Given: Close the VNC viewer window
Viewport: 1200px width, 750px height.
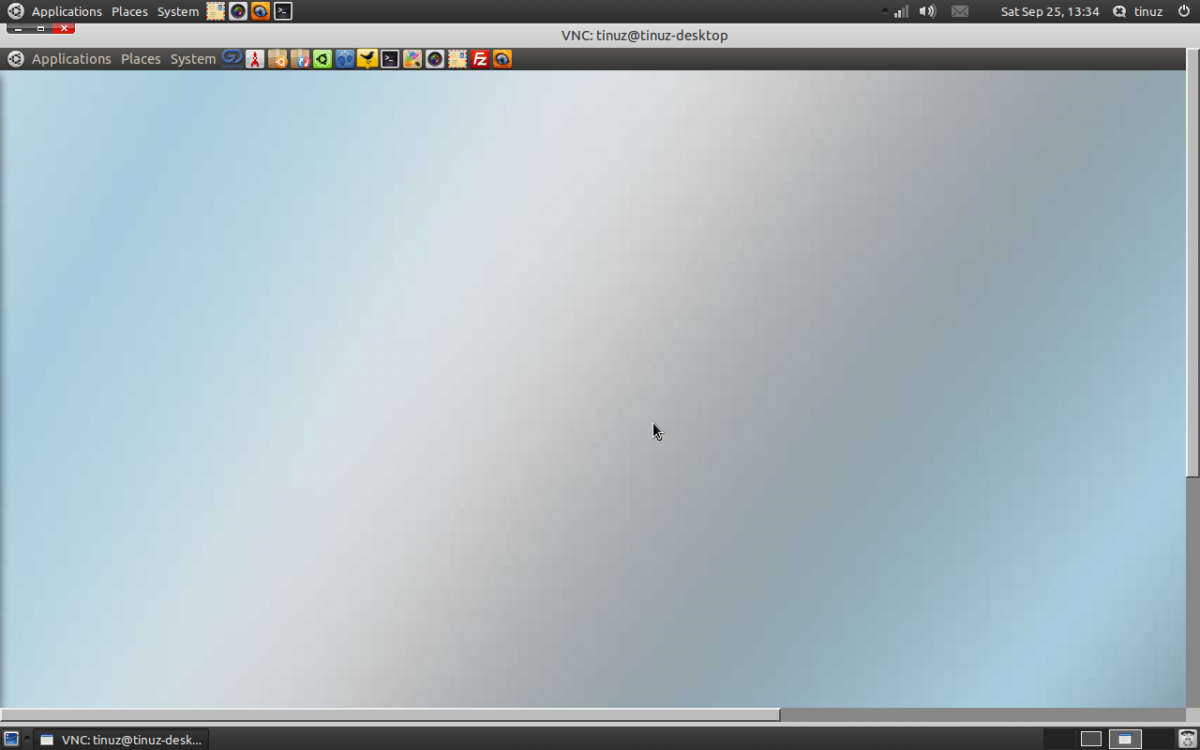Looking at the screenshot, I should pyautogui.click(x=64, y=28).
